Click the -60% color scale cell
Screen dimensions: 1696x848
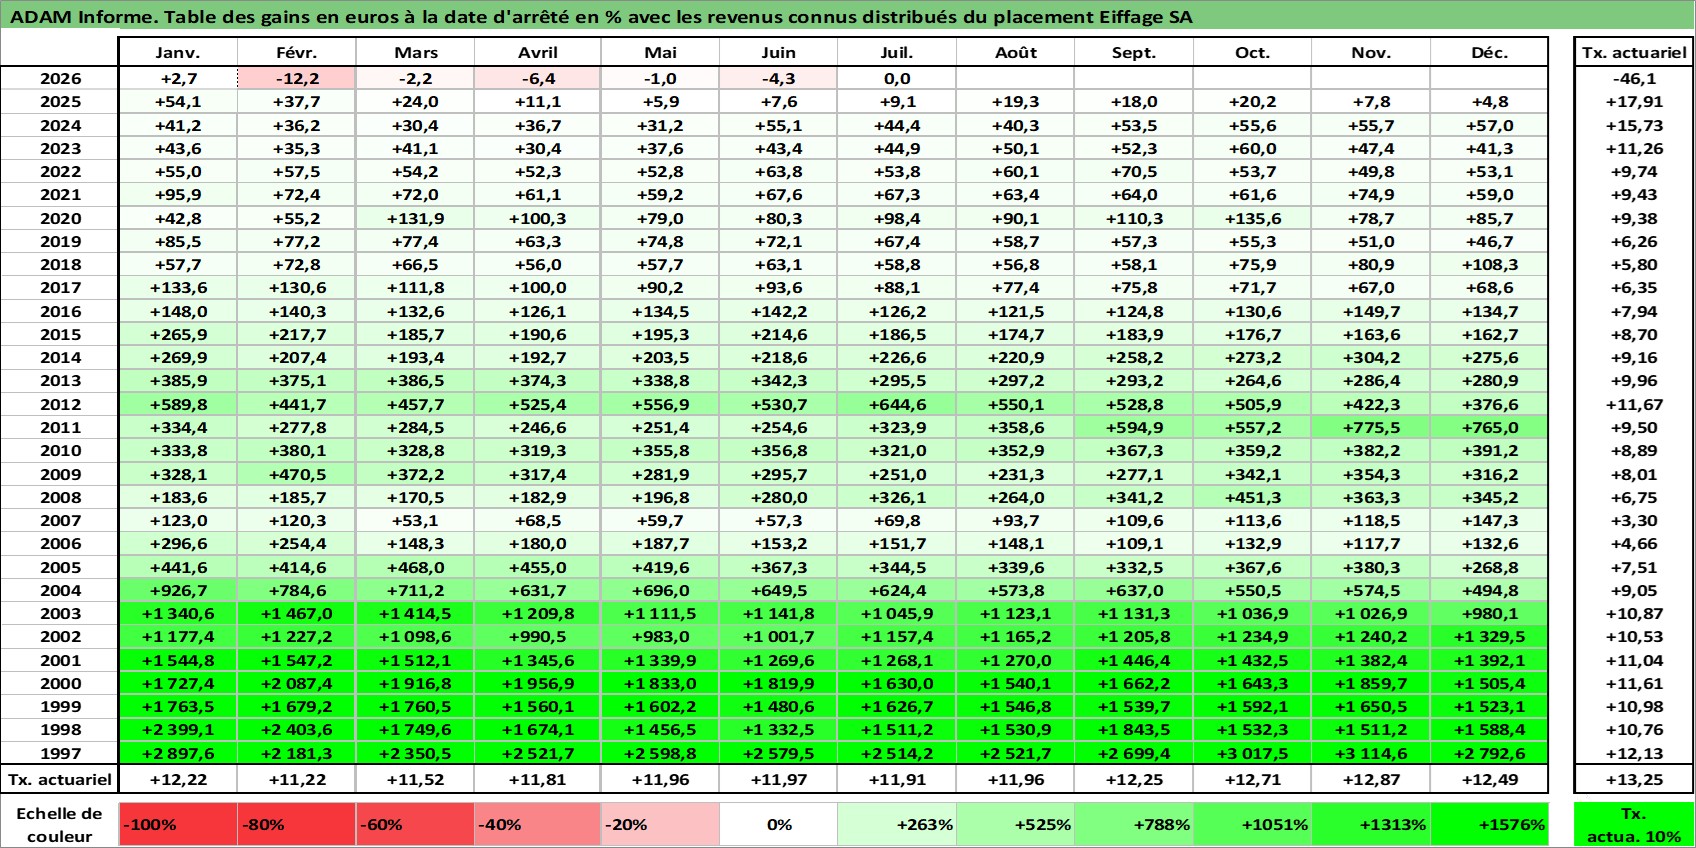click(415, 825)
